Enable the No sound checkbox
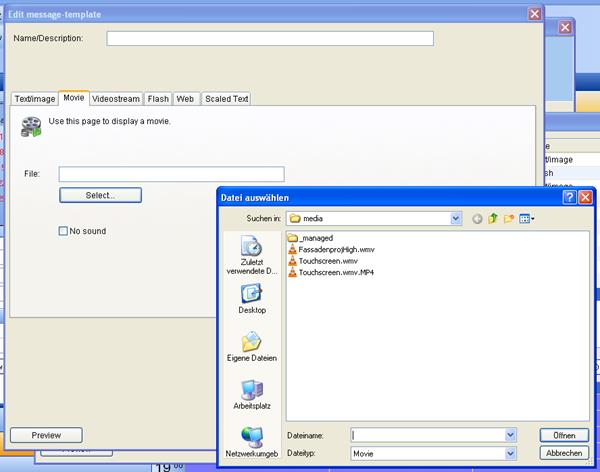Screen dimensions: 600x472 (63, 231)
